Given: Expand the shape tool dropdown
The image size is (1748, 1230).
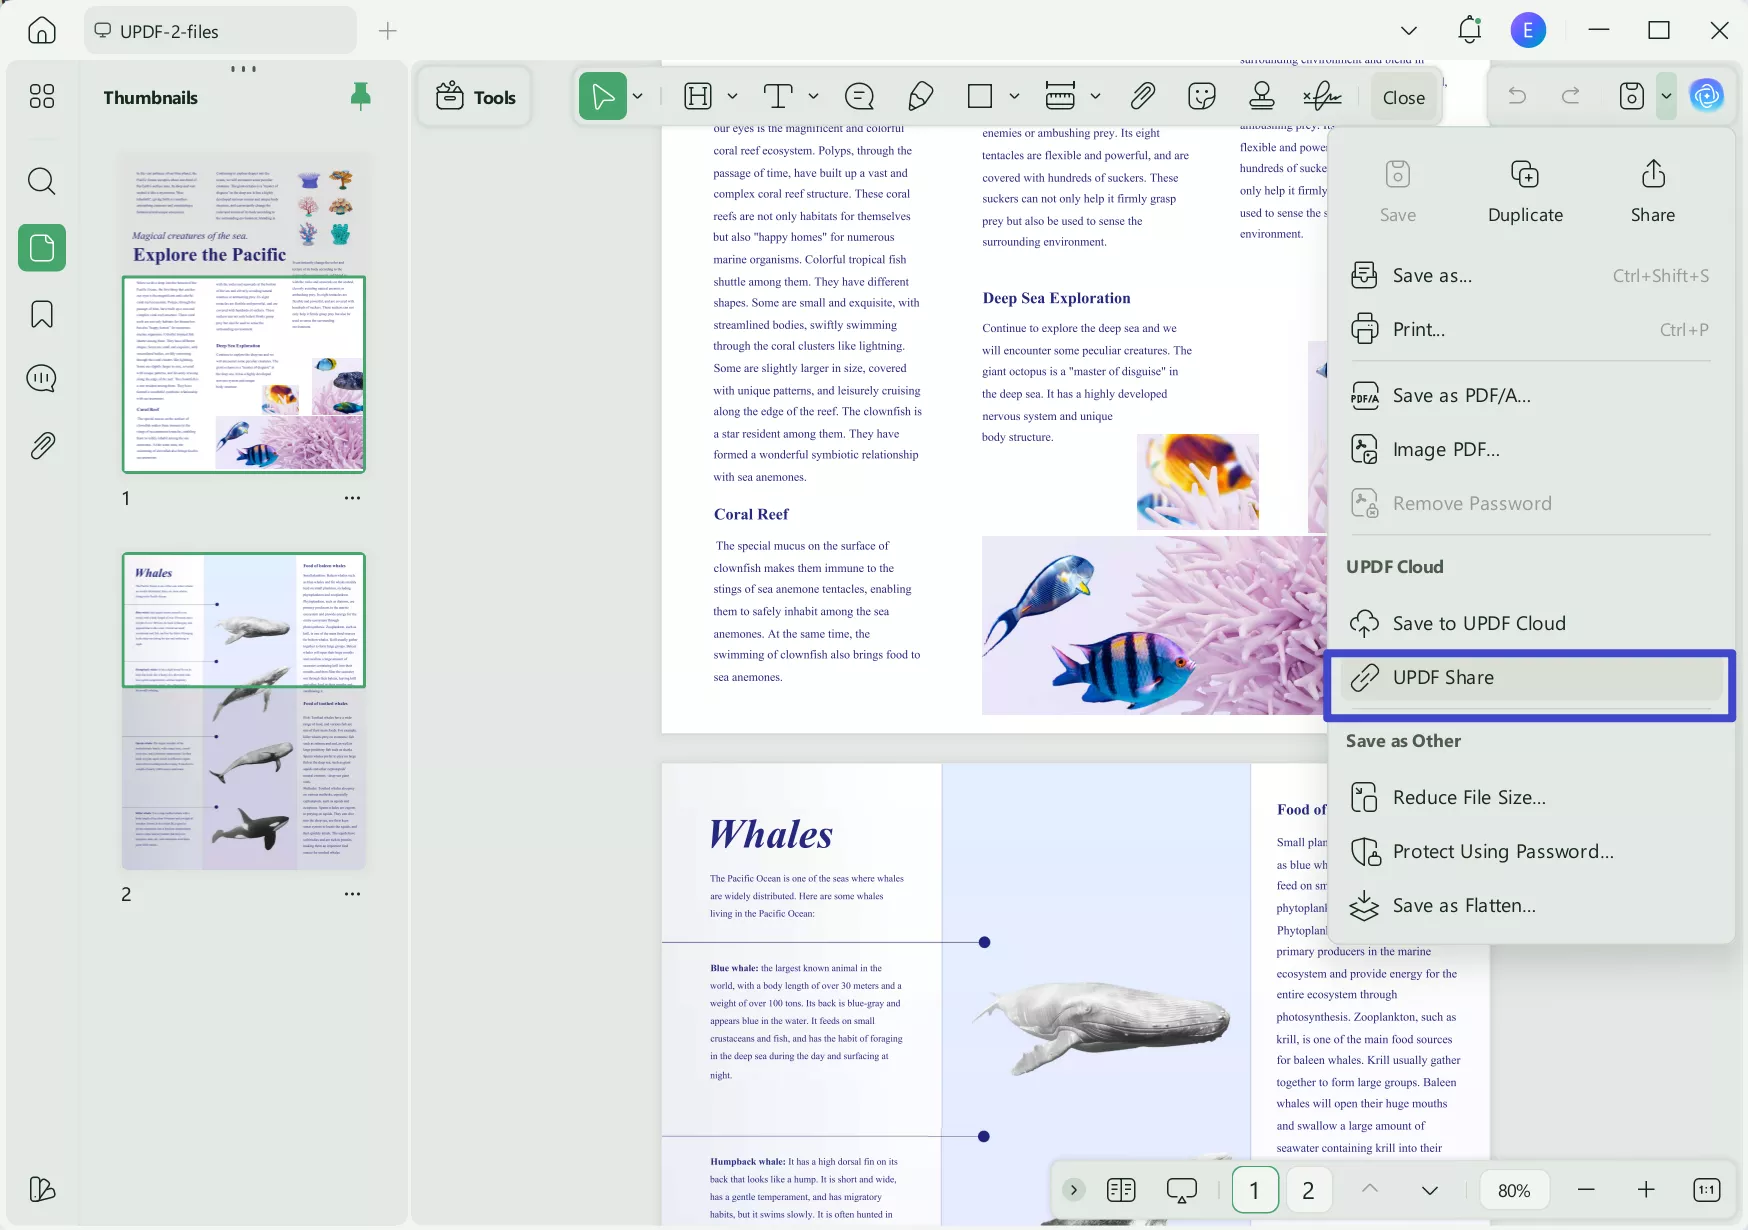Looking at the screenshot, I should (1014, 96).
